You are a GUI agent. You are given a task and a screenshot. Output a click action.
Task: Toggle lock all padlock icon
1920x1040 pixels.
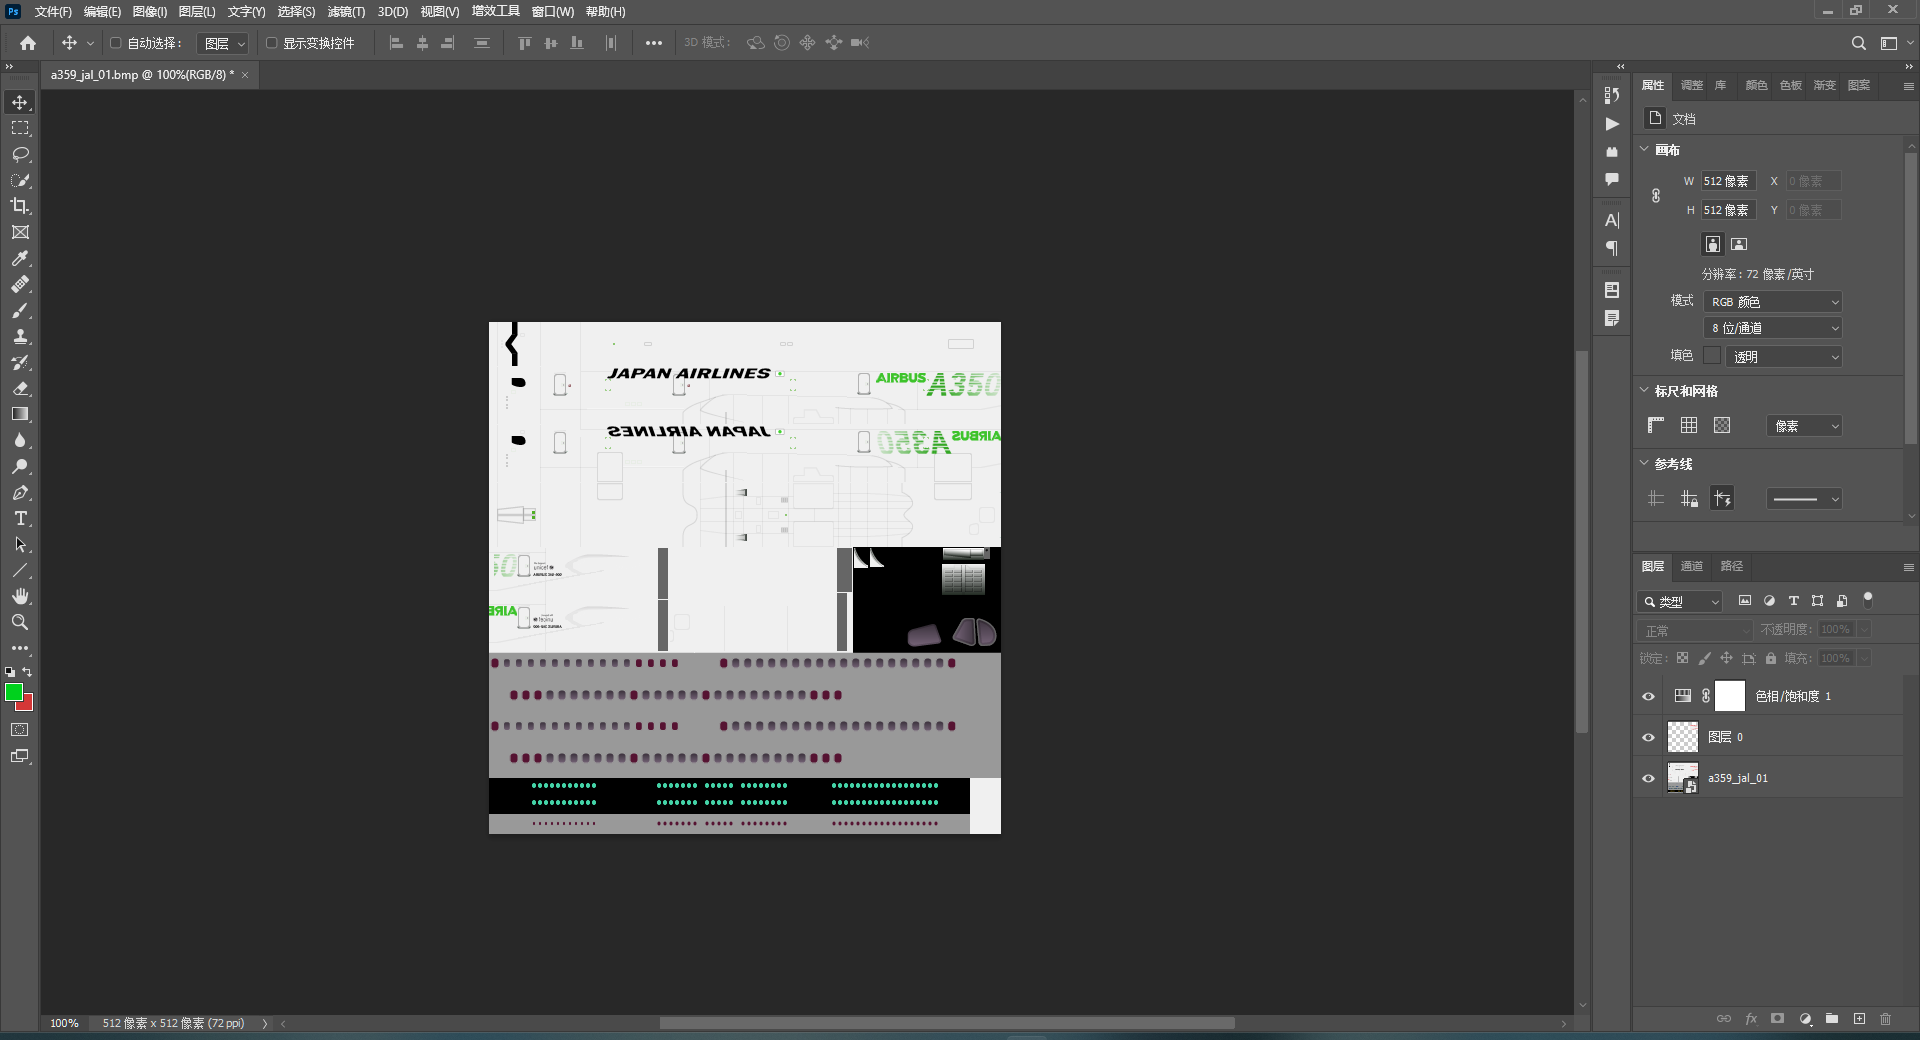coord(1771,658)
